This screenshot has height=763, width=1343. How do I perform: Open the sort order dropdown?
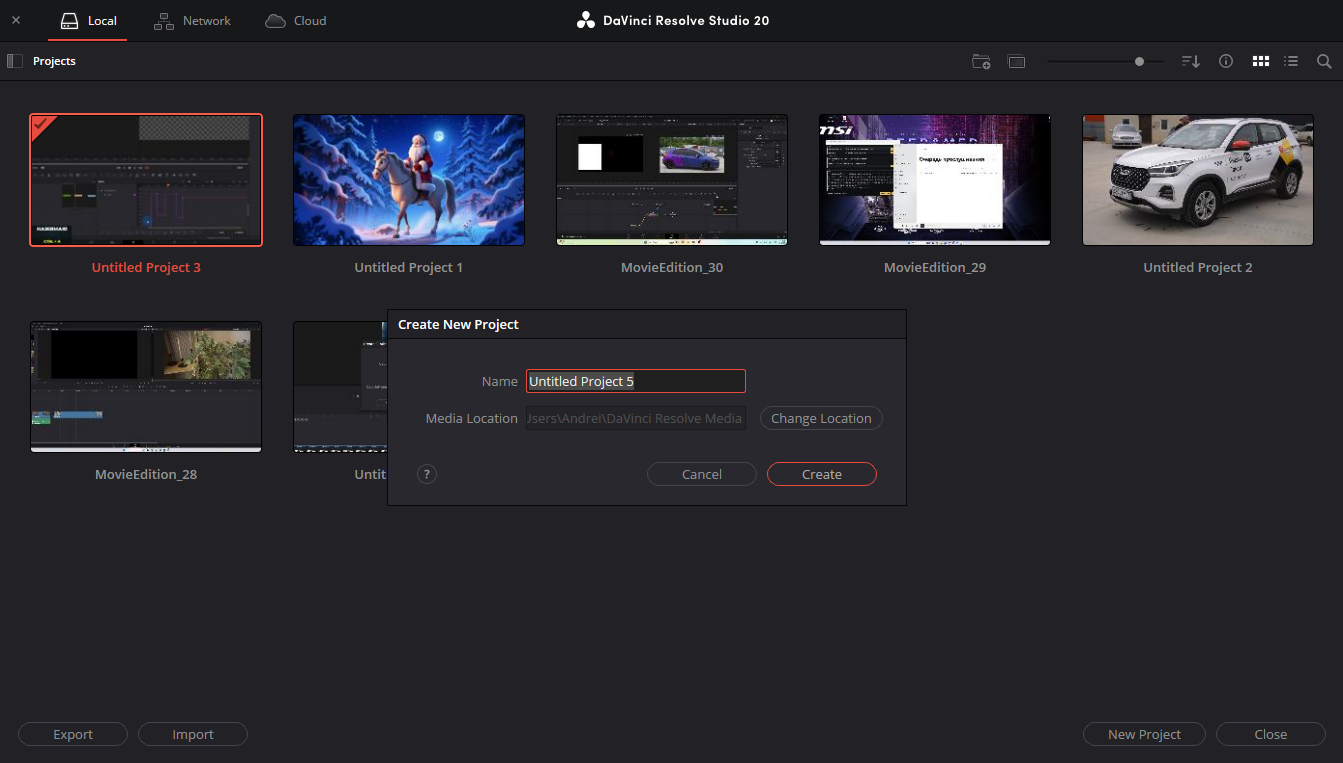(x=1190, y=61)
